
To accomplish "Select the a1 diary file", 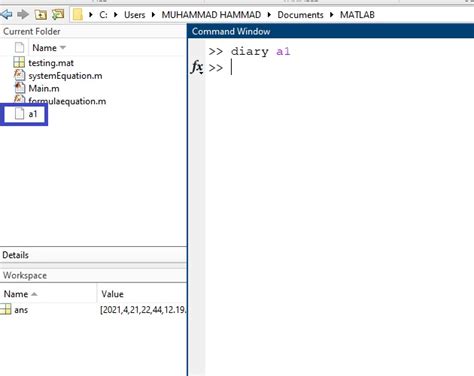I will click(33, 114).
